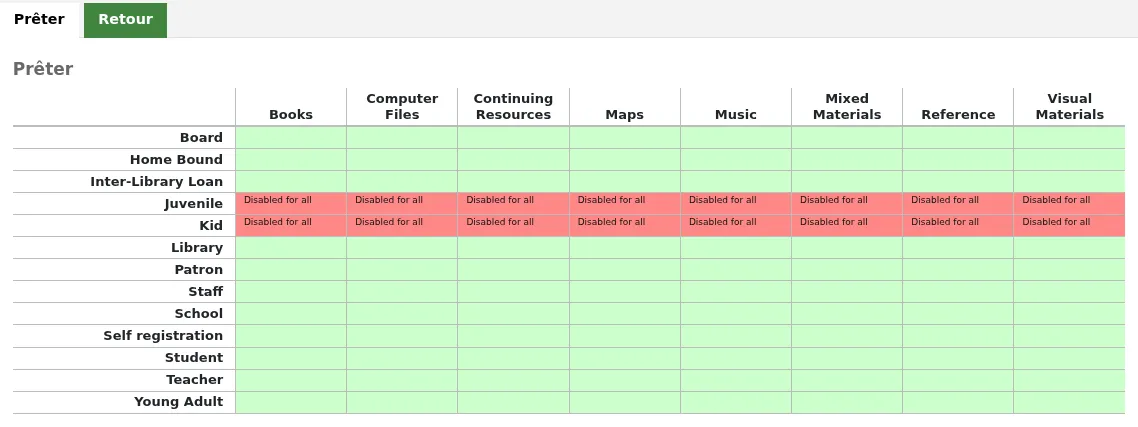Click the Kid Music 'Disabled for all' cell
Screen dimensions: 1138x427
(x=736, y=226)
